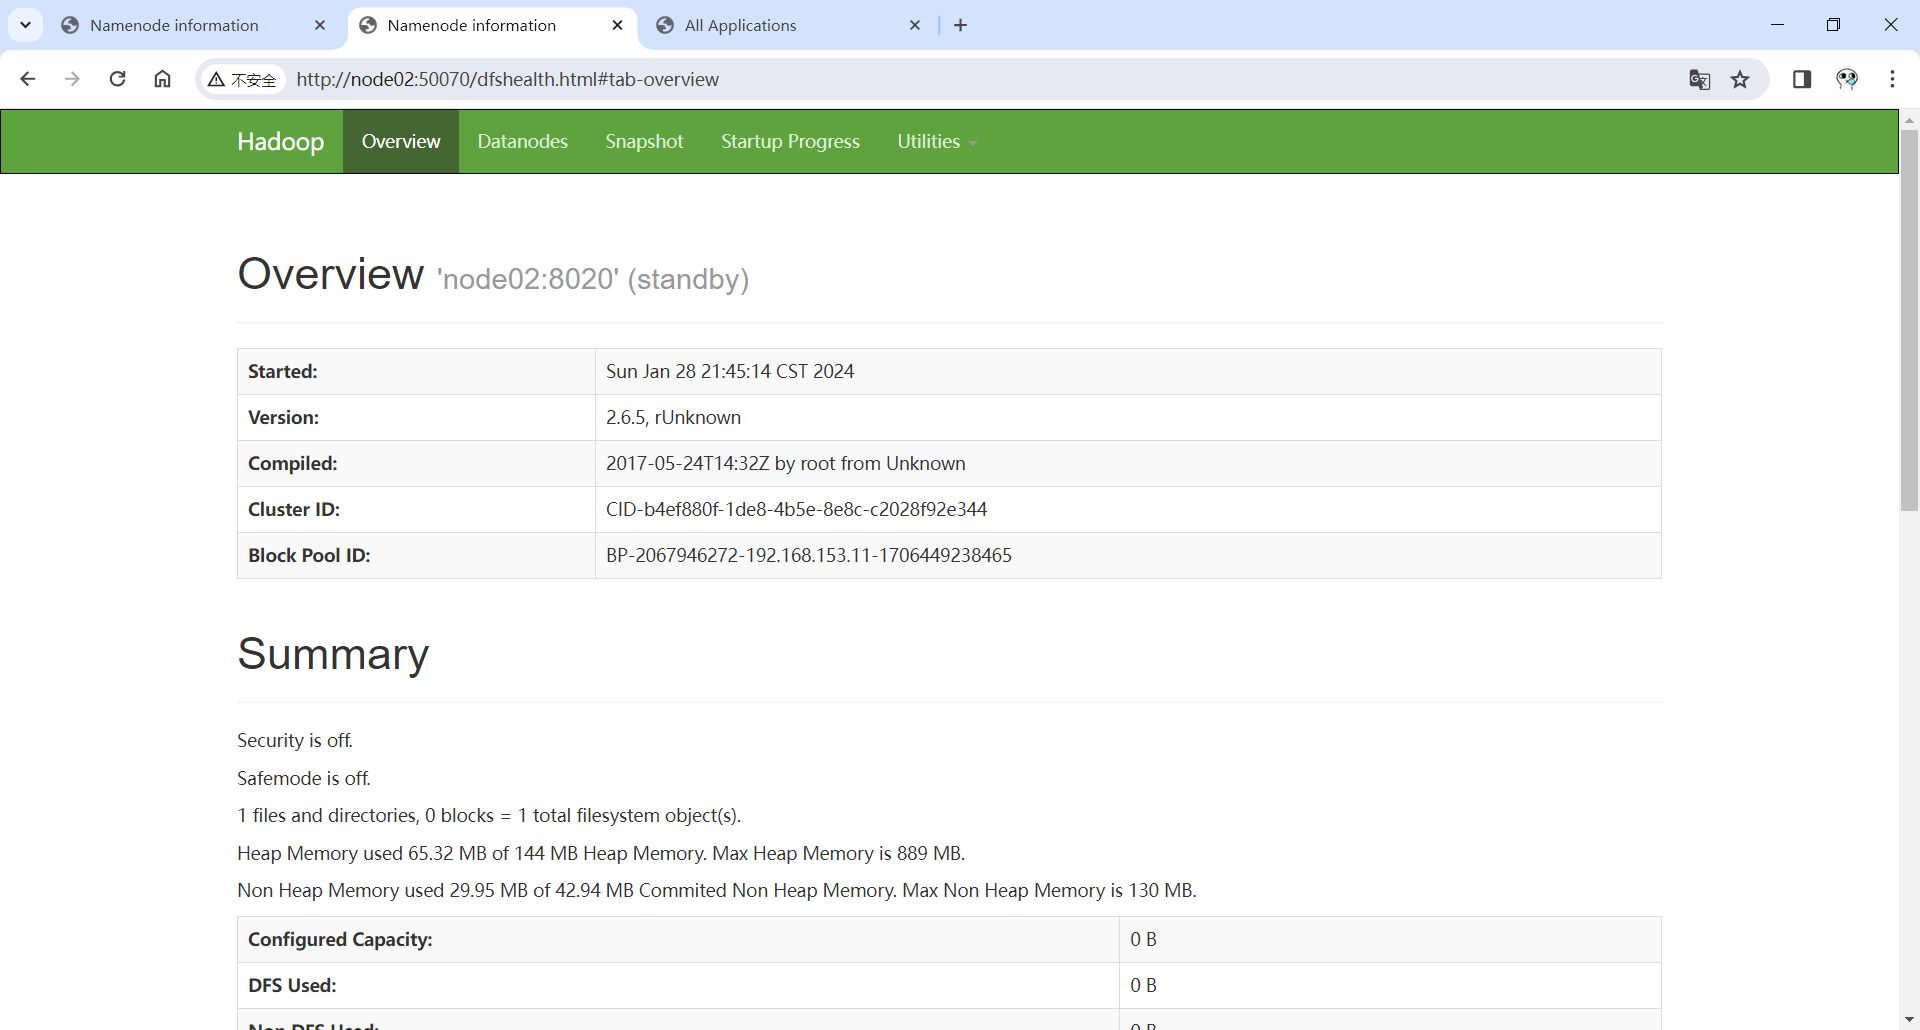Minimize the browser window
The width and height of the screenshot is (1920, 1030).
pyautogui.click(x=1777, y=25)
